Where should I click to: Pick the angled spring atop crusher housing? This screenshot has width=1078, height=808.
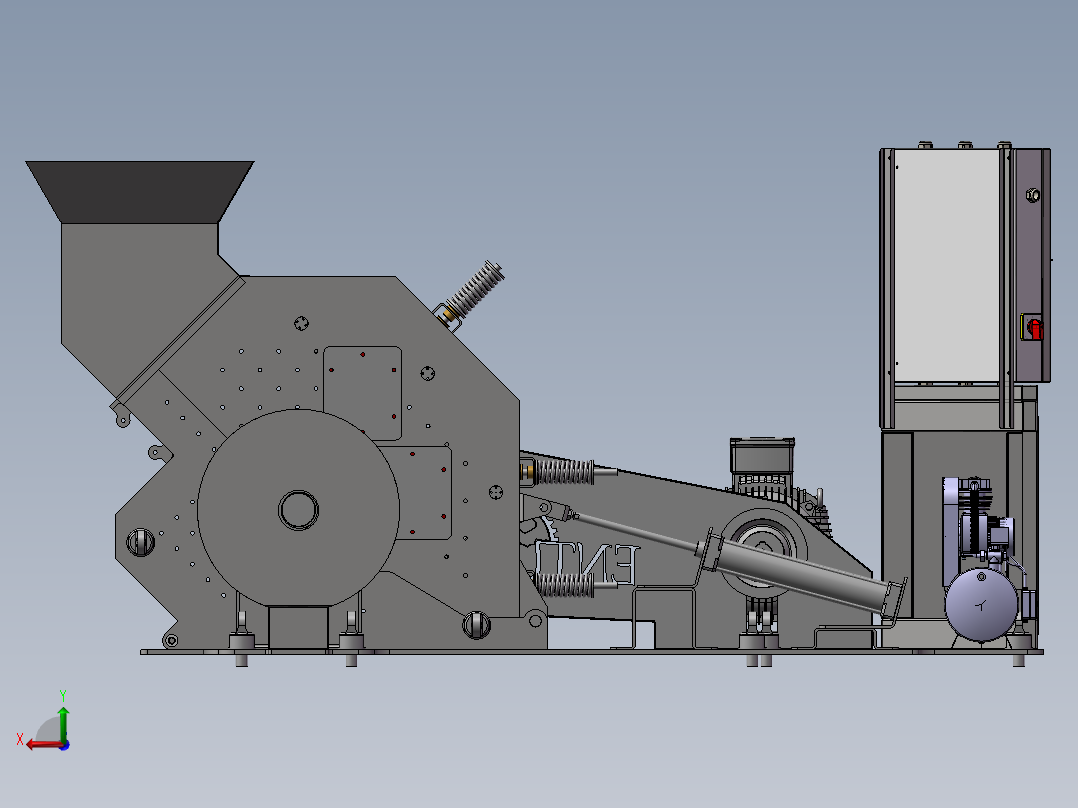(474, 290)
